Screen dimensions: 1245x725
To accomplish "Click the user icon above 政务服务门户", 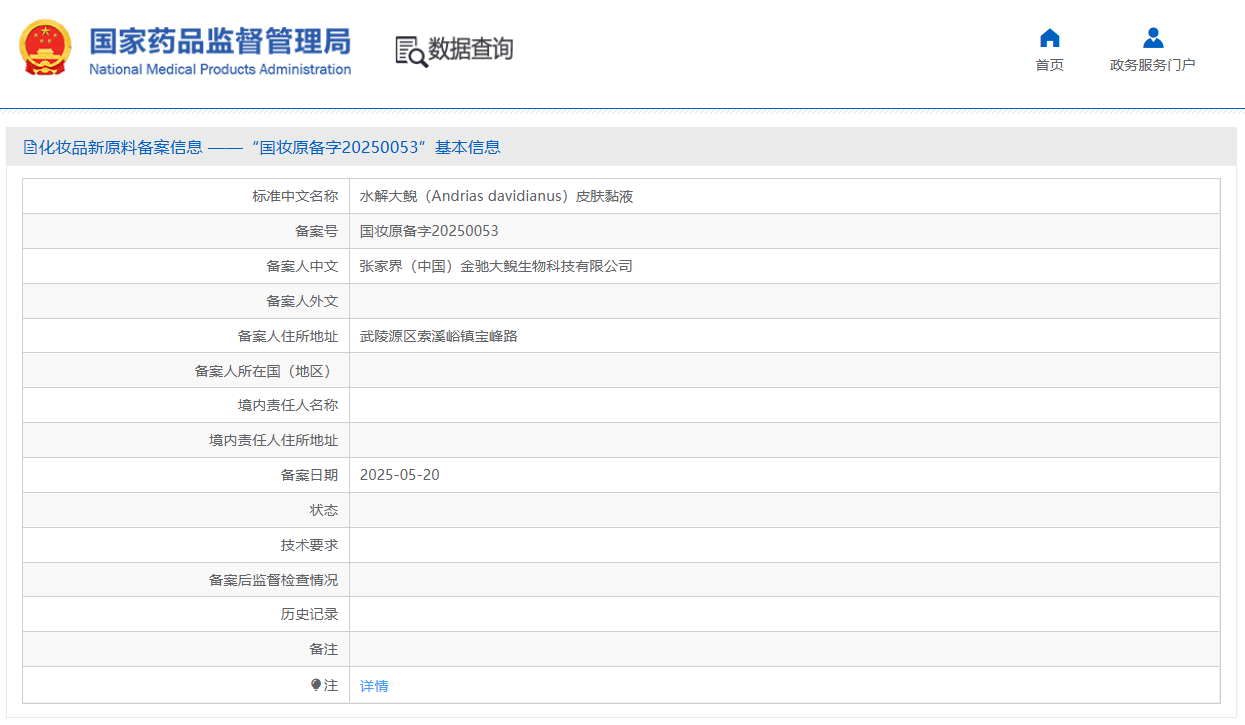I will click(1153, 38).
